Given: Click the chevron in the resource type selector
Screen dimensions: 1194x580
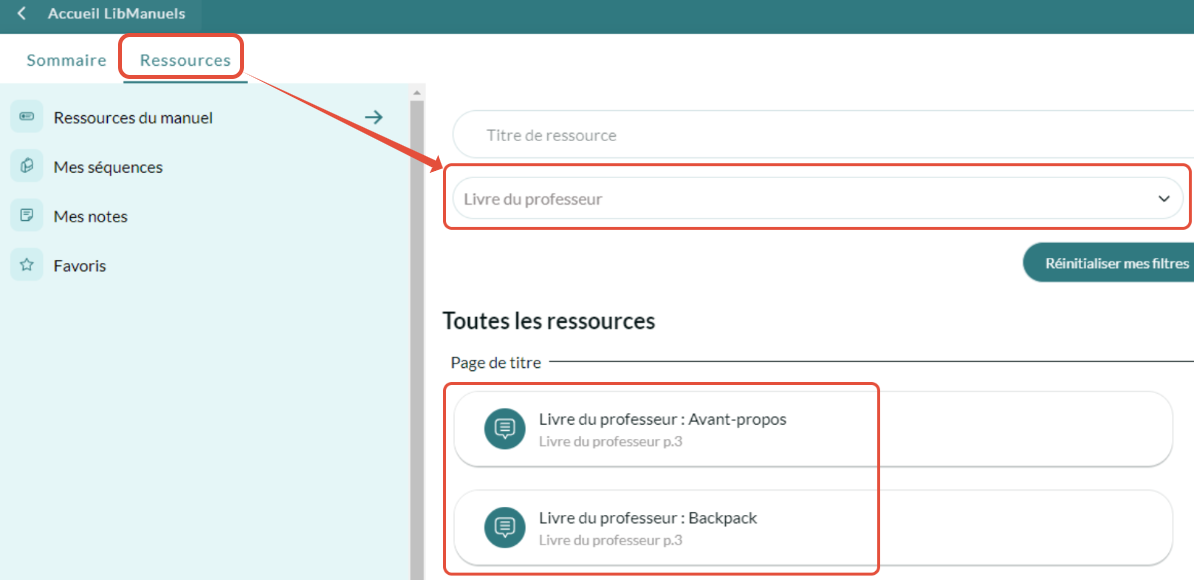Looking at the screenshot, I should click(1164, 198).
